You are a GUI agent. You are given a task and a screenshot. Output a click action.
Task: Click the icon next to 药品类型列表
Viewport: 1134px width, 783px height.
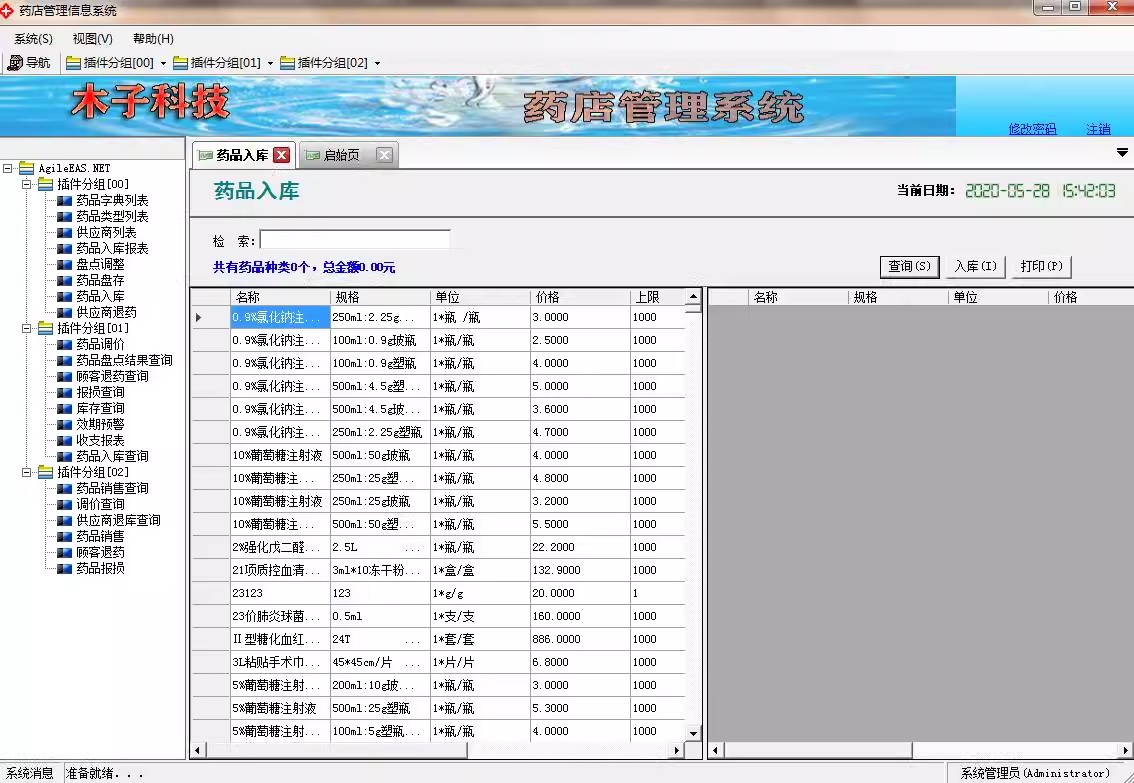pyautogui.click(x=64, y=216)
